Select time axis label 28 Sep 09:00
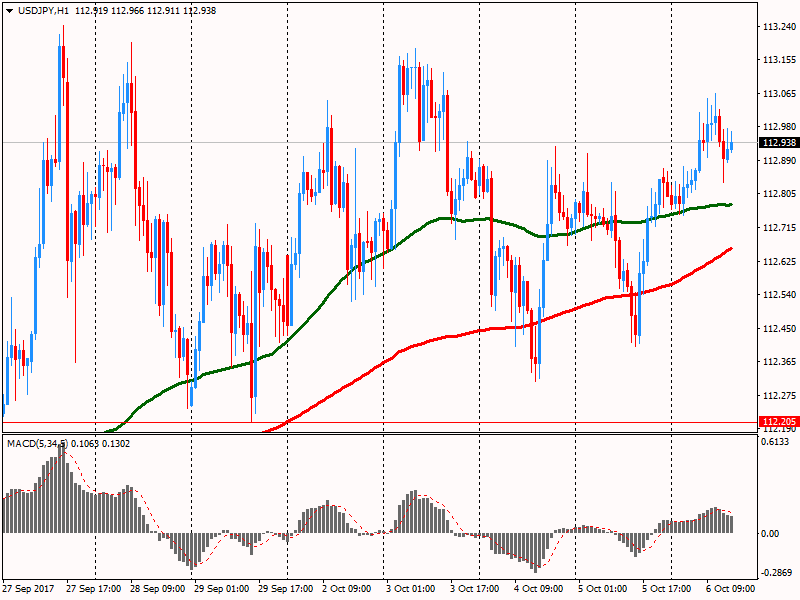The image size is (800, 600). (x=158, y=589)
